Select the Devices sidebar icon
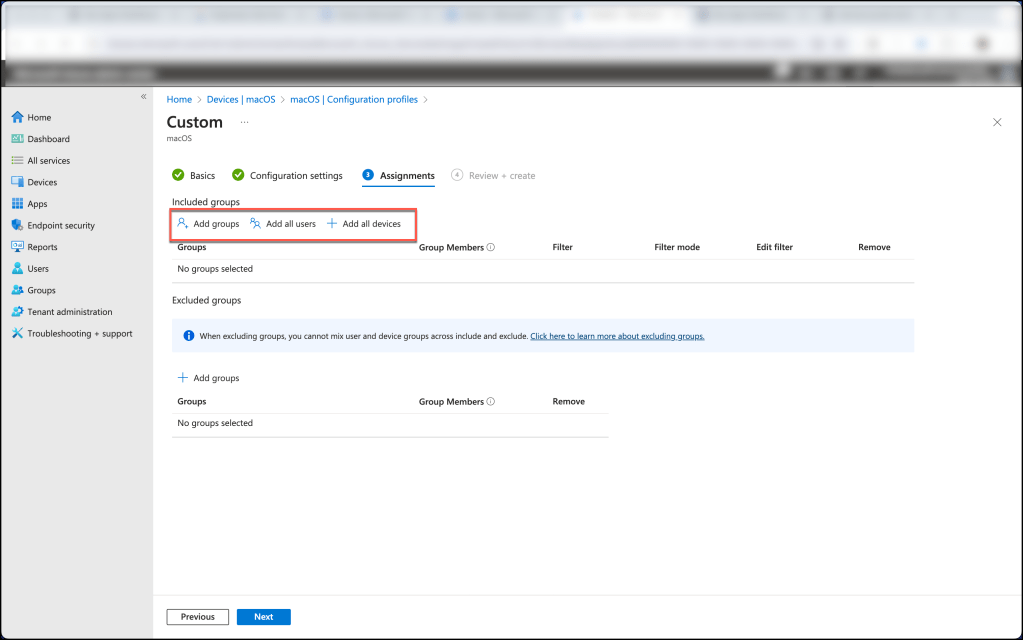 [17, 182]
